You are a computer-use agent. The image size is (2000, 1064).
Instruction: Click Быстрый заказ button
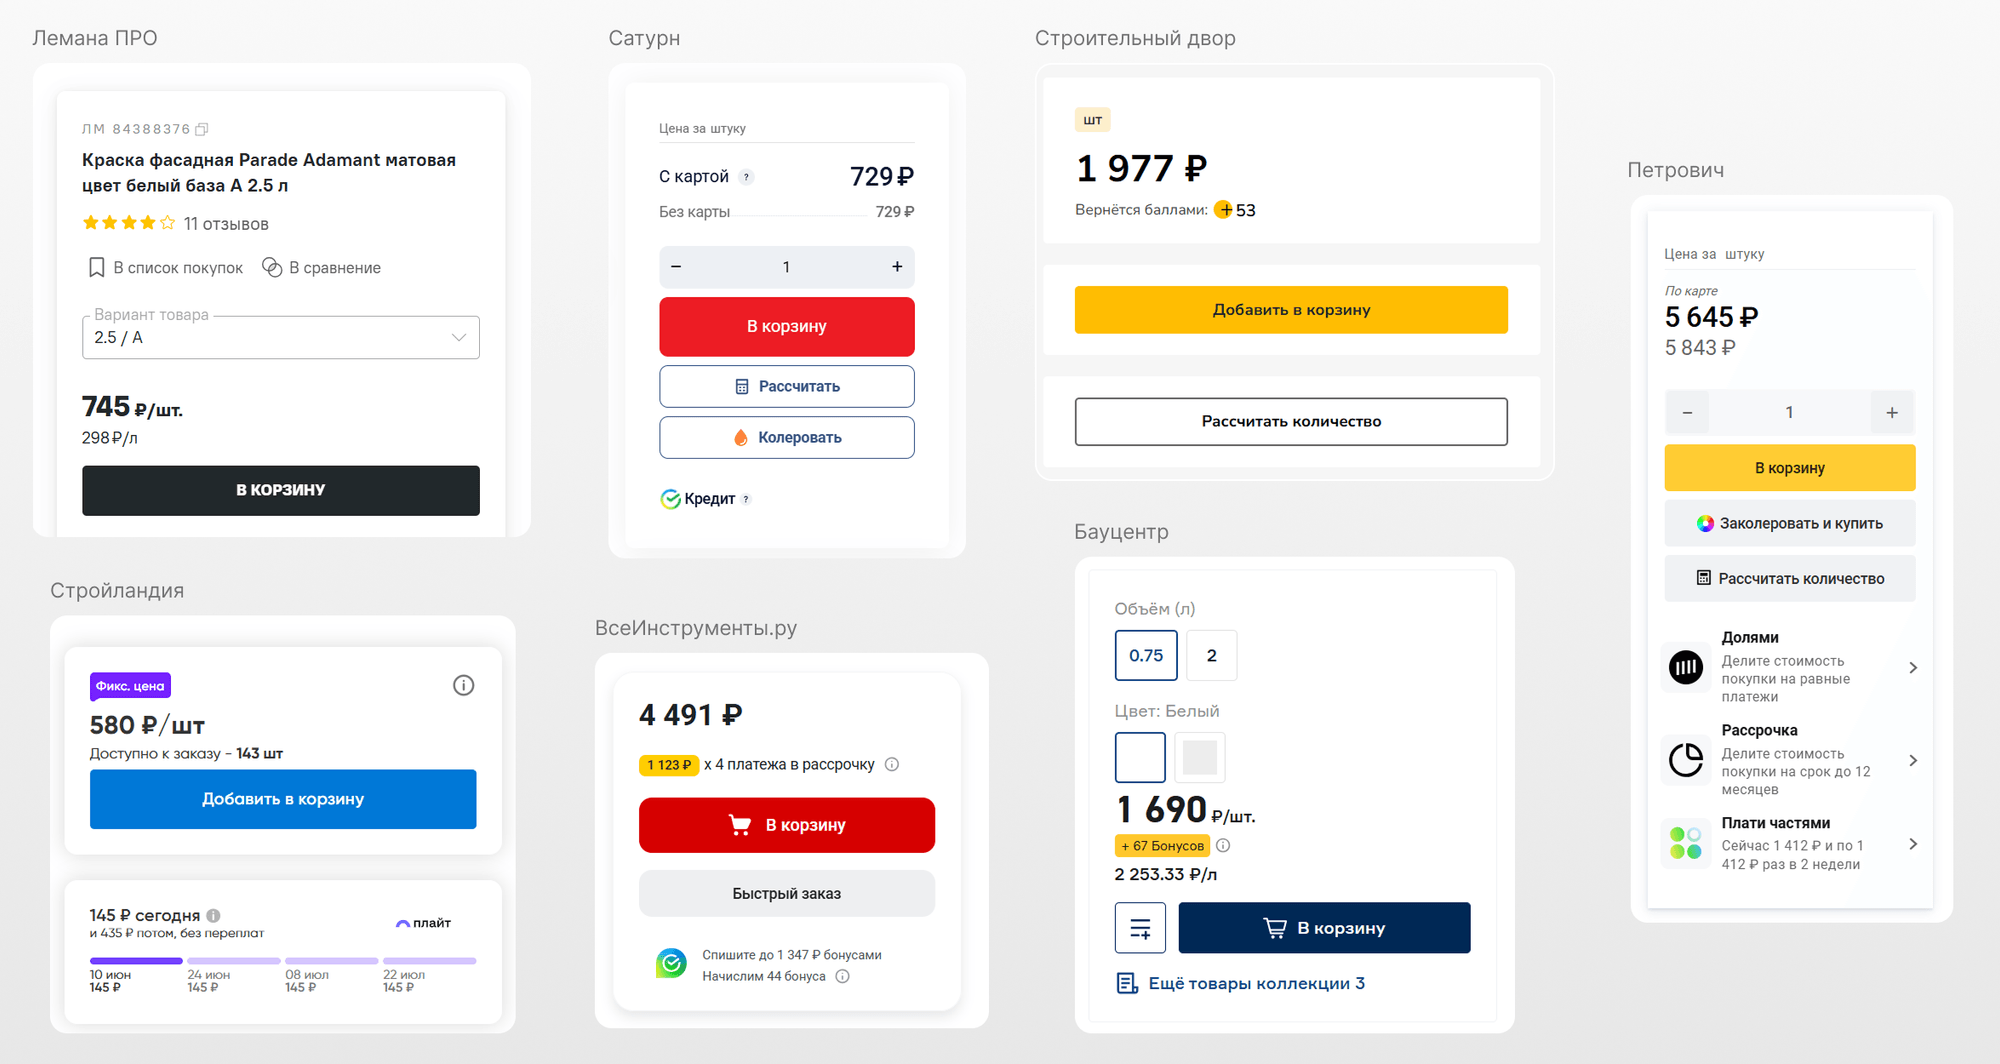[787, 893]
